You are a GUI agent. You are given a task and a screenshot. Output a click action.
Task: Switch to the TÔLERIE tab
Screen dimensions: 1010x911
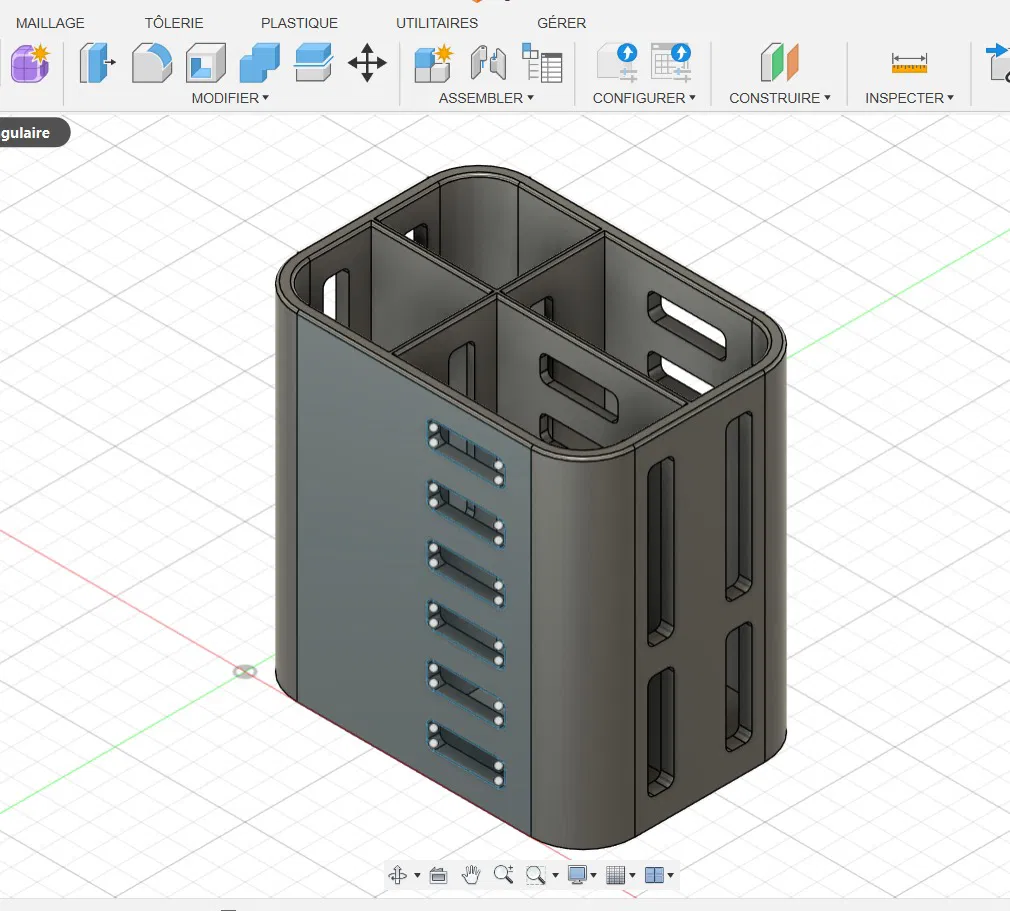click(174, 23)
